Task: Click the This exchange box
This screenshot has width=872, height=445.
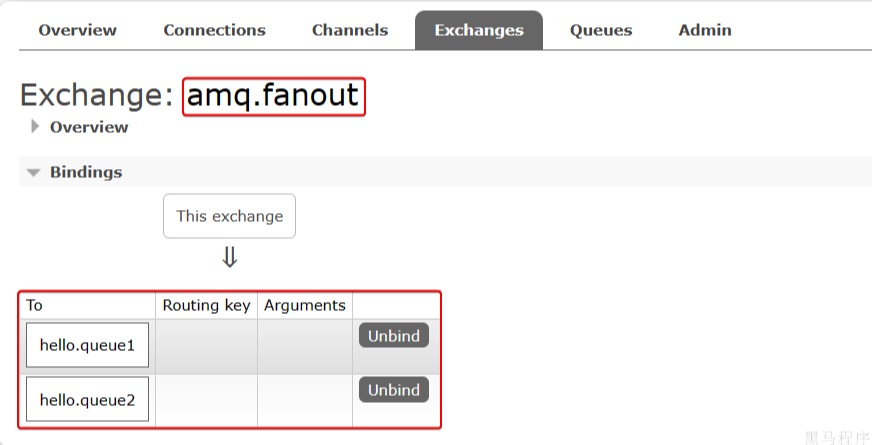Action: point(229,216)
